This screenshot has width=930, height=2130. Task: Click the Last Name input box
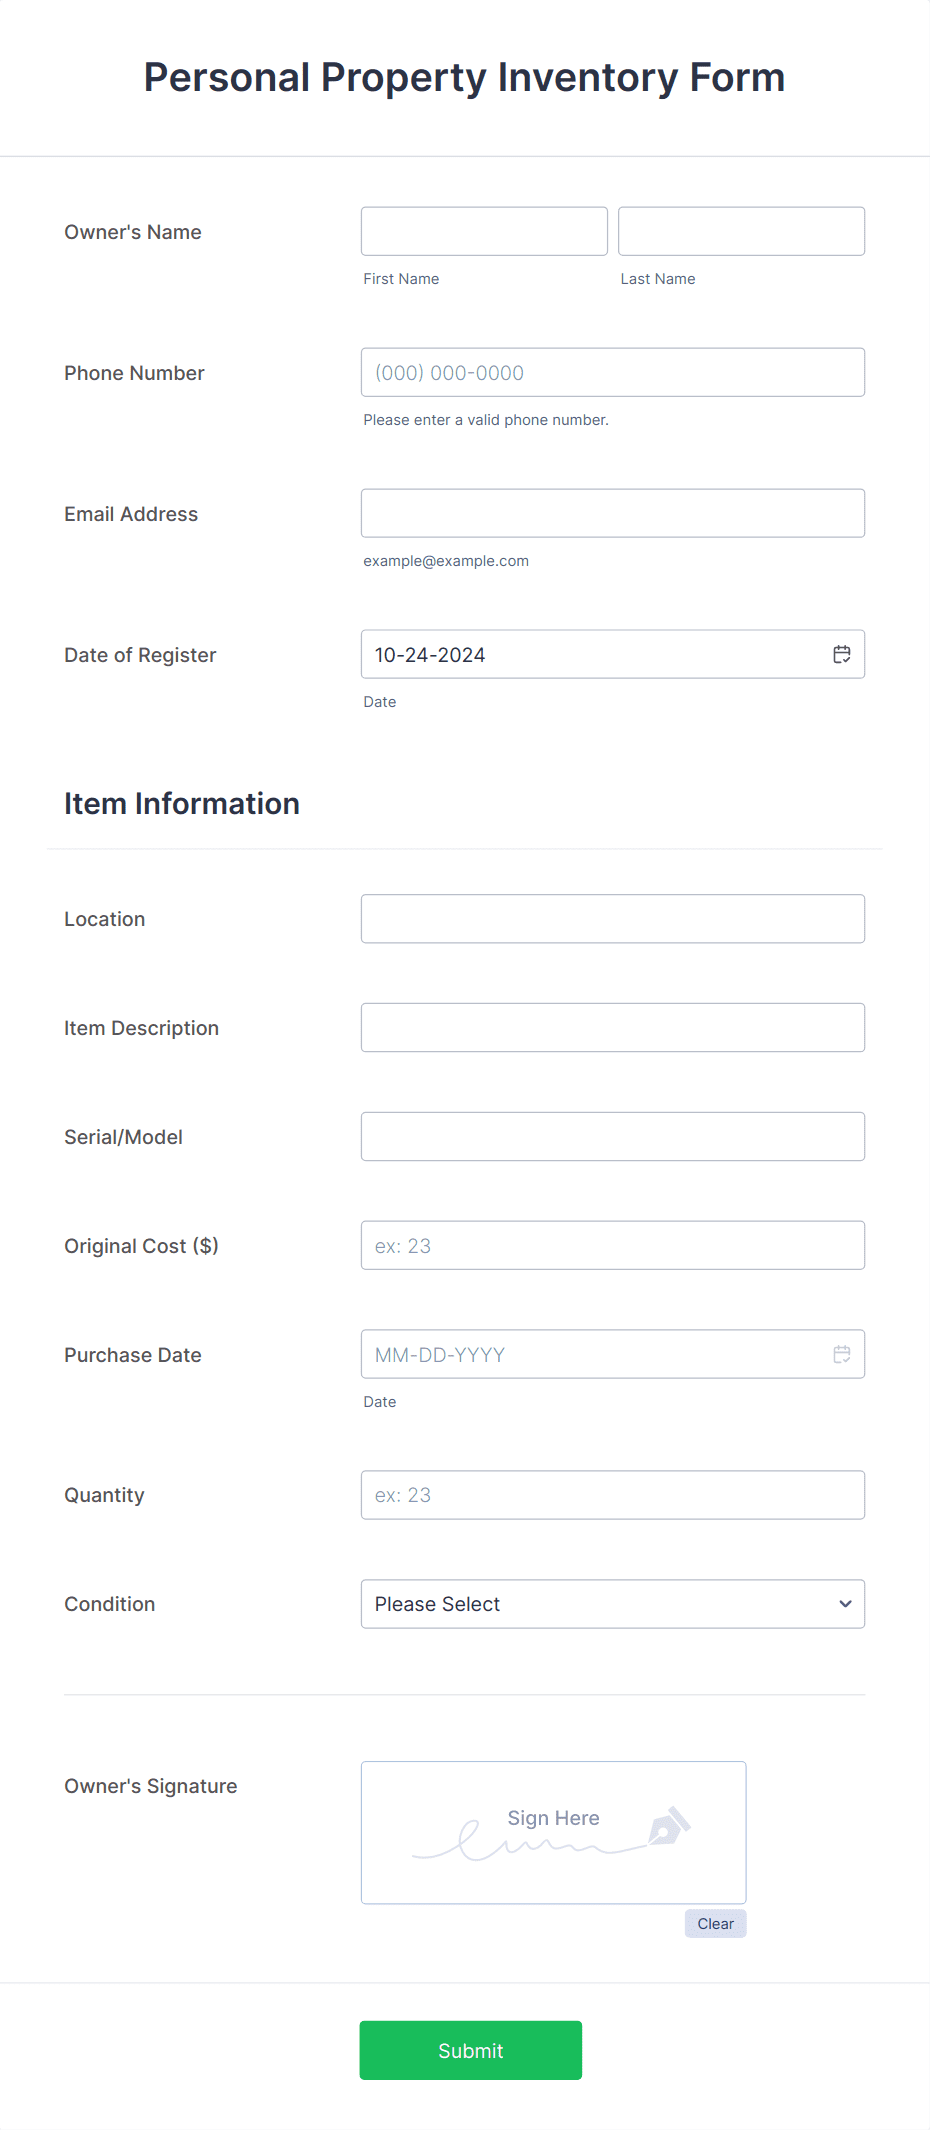[x=741, y=231]
